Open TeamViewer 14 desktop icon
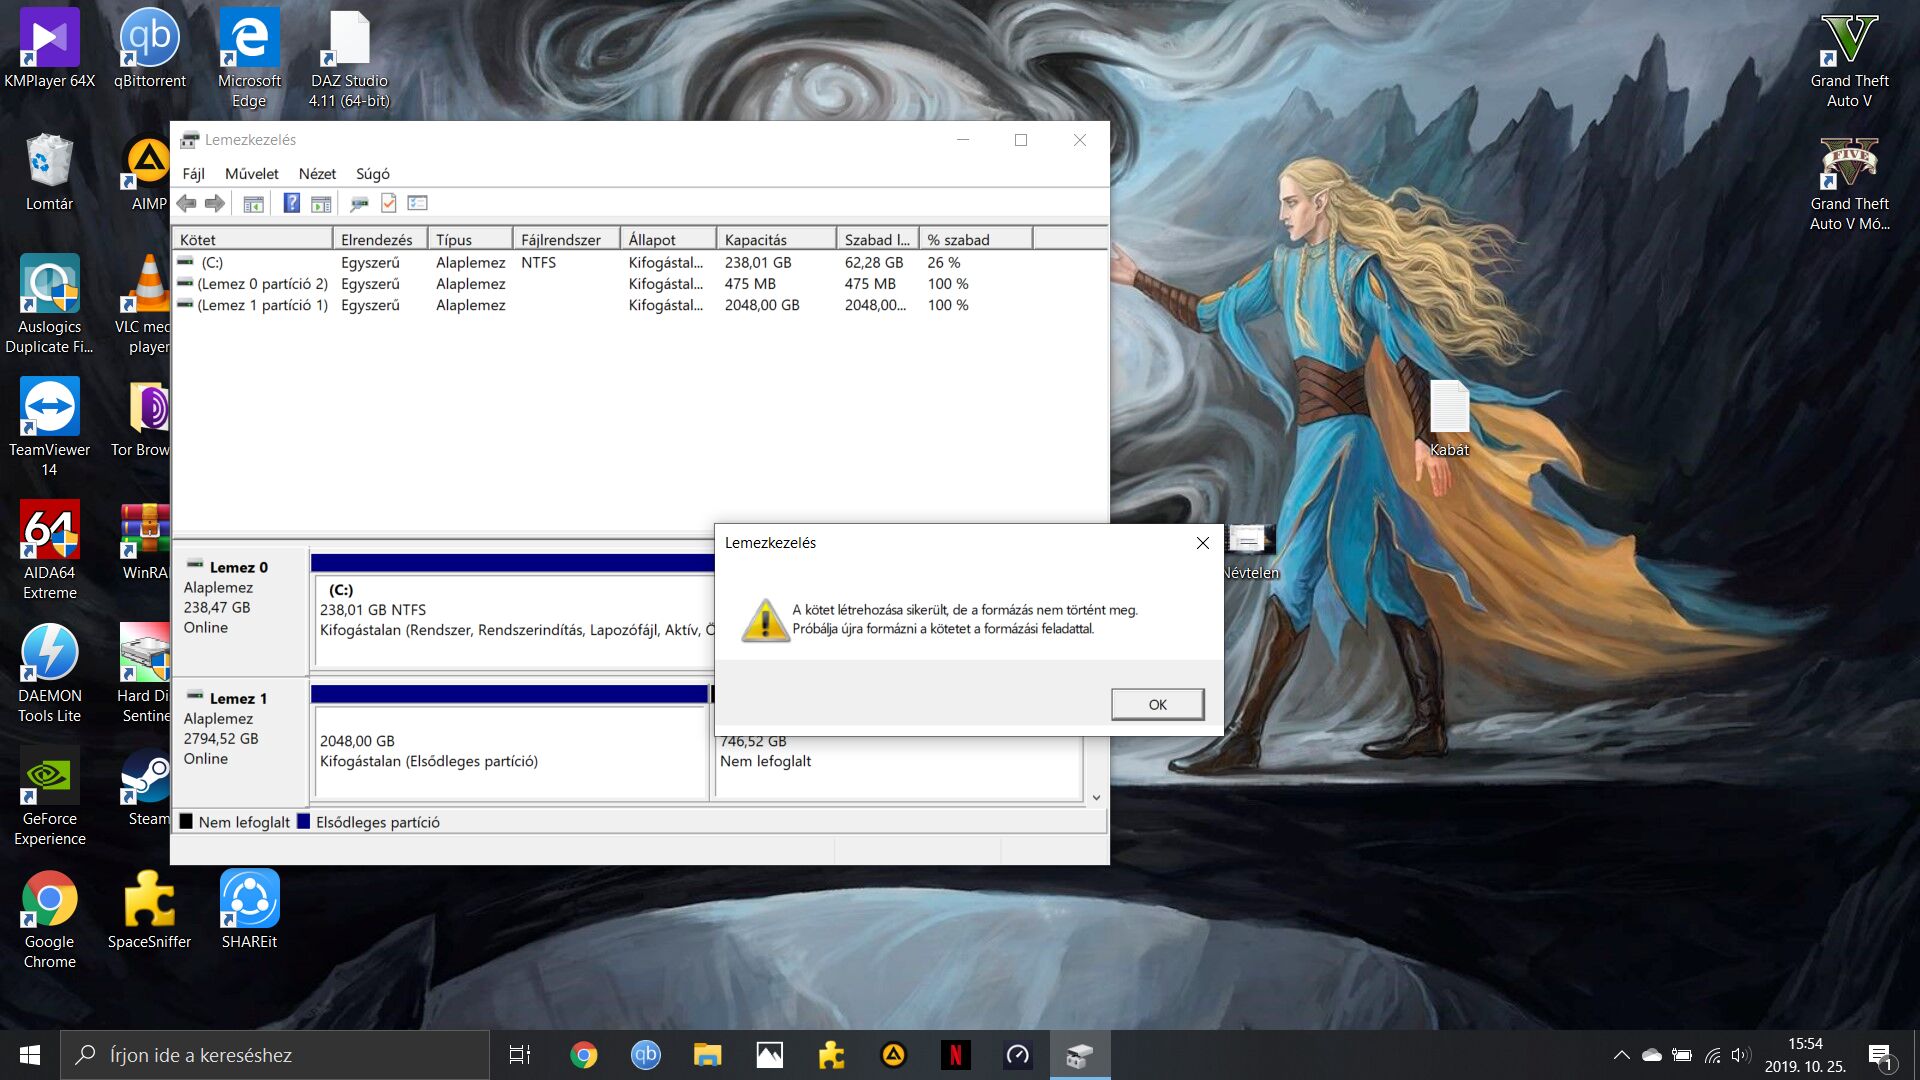The image size is (1920, 1080). pyautogui.click(x=50, y=428)
